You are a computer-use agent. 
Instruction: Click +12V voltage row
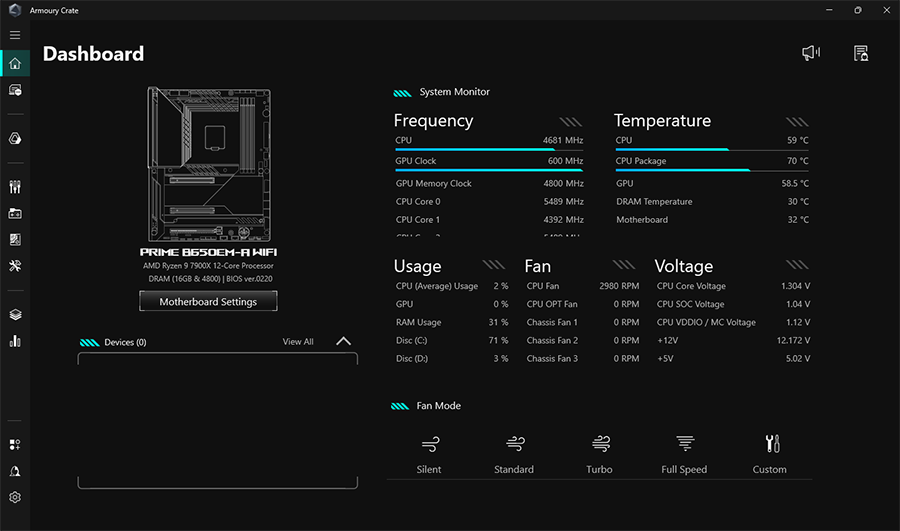pyautogui.click(x=734, y=340)
